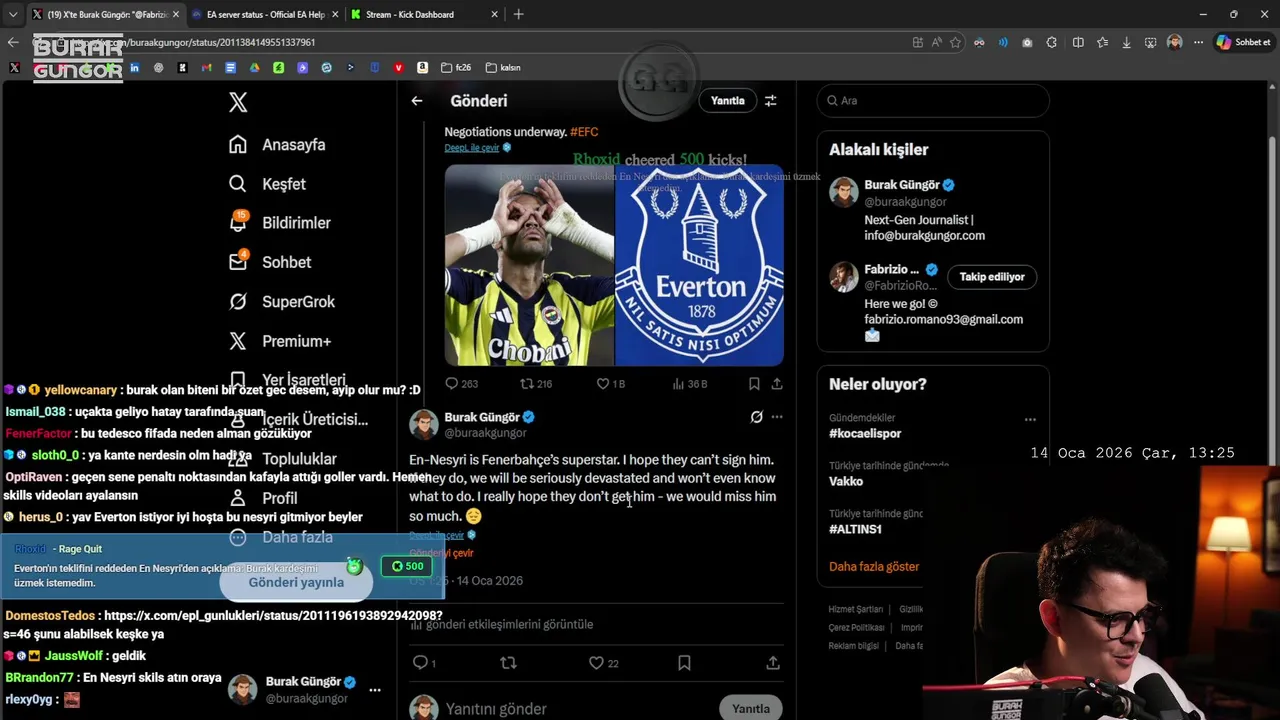Open the #EFC hashtag link
1280x720 pixels.
[x=584, y=132]
